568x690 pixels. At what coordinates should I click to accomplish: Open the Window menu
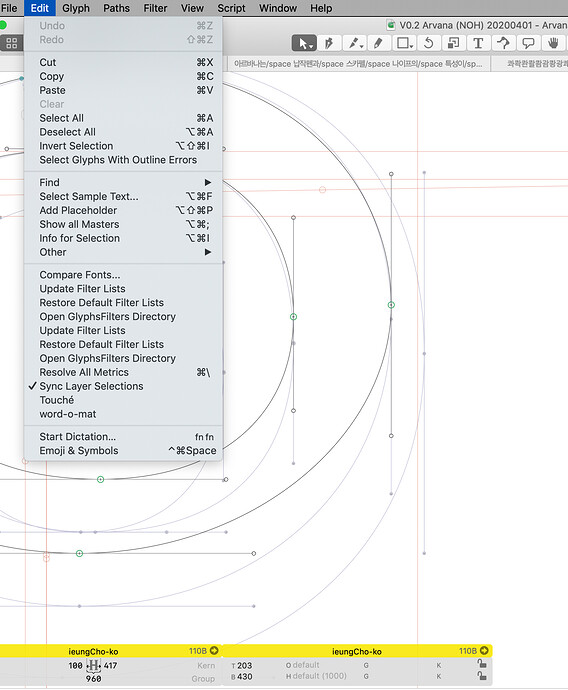coord(278,8)
